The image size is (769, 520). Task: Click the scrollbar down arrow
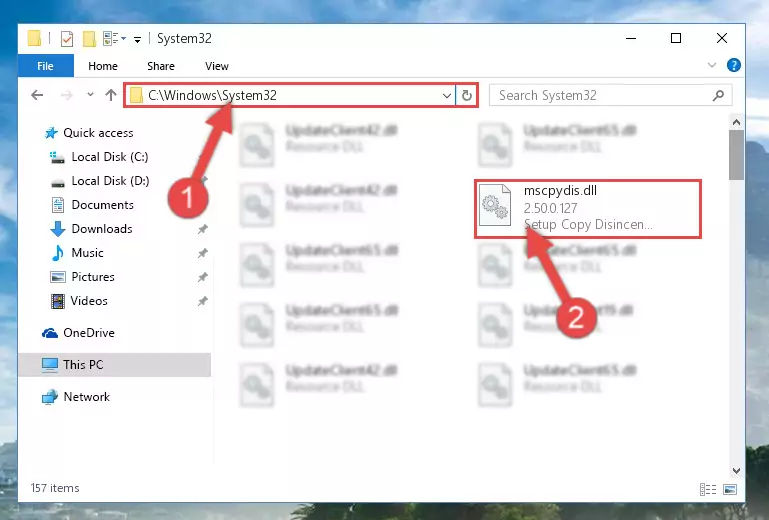click(736, 471)
